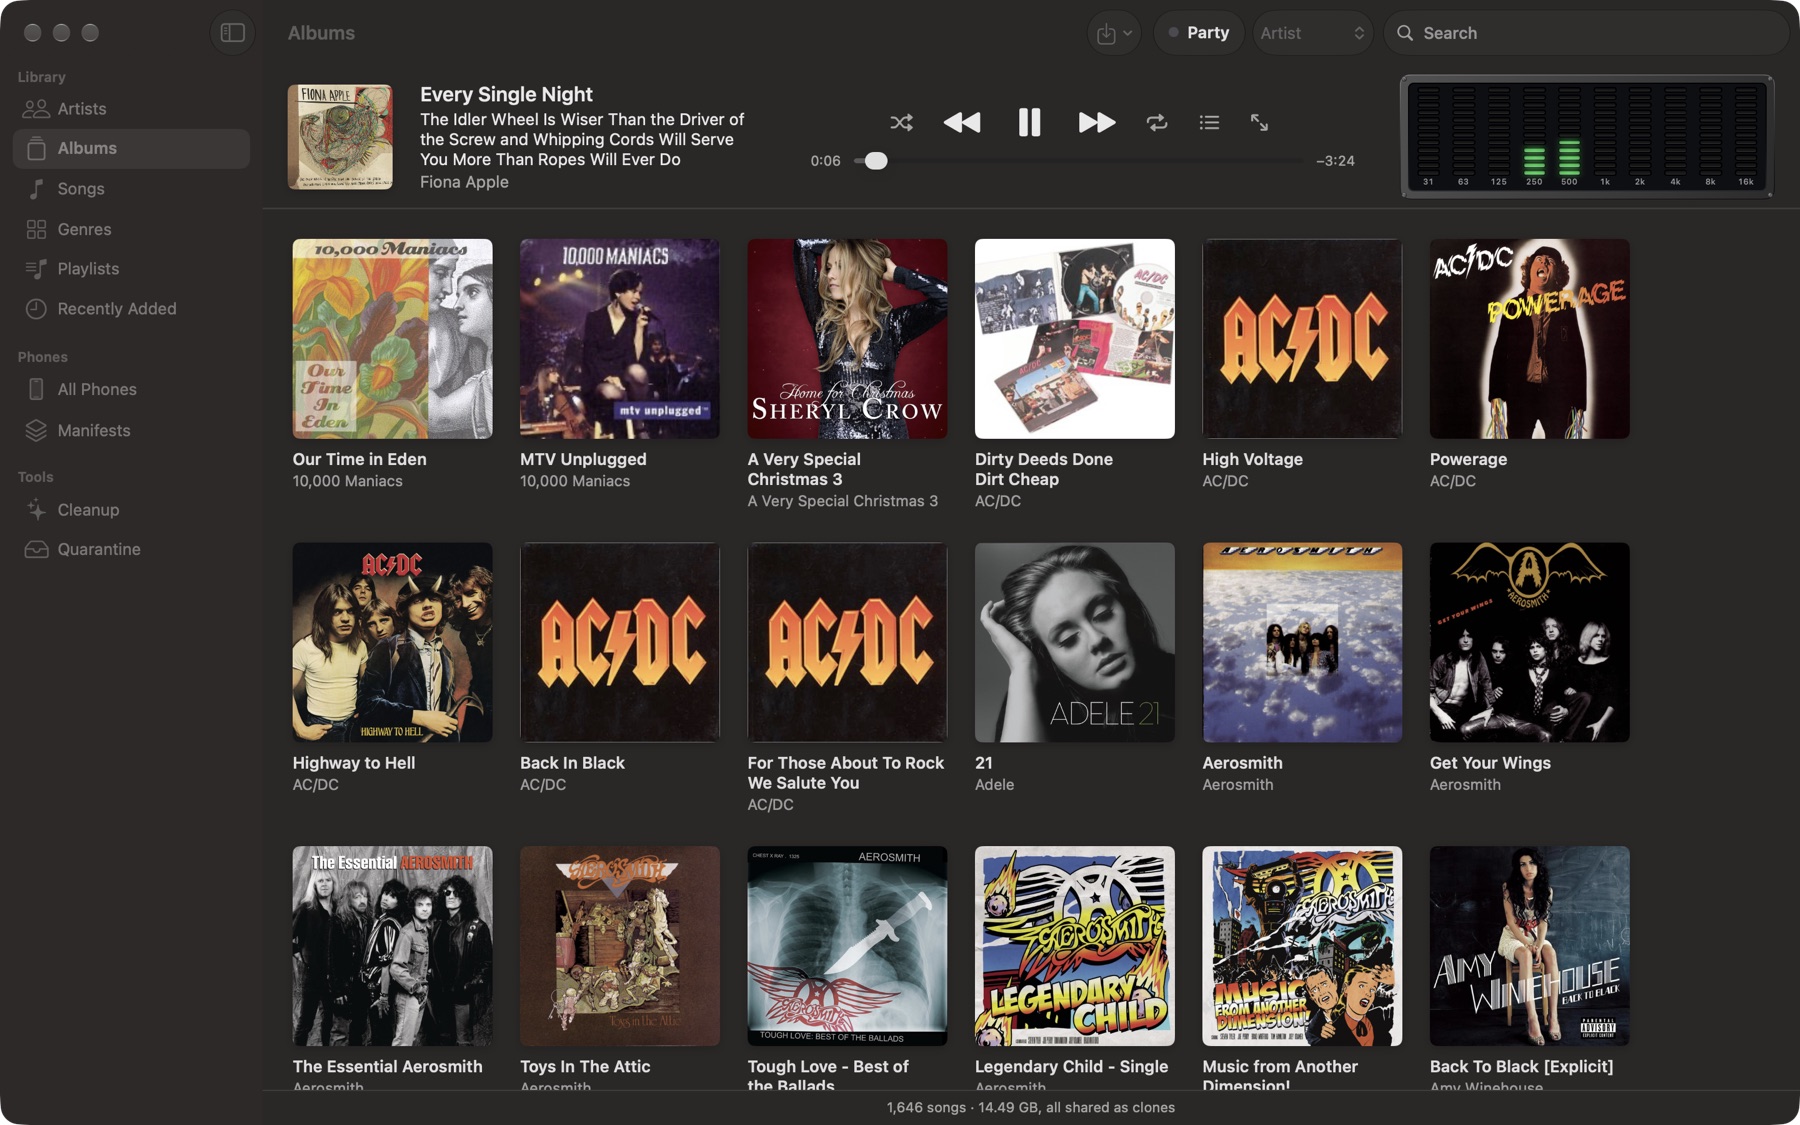
Task: Click the High Voltage album title
Action: coord(1252,459)
